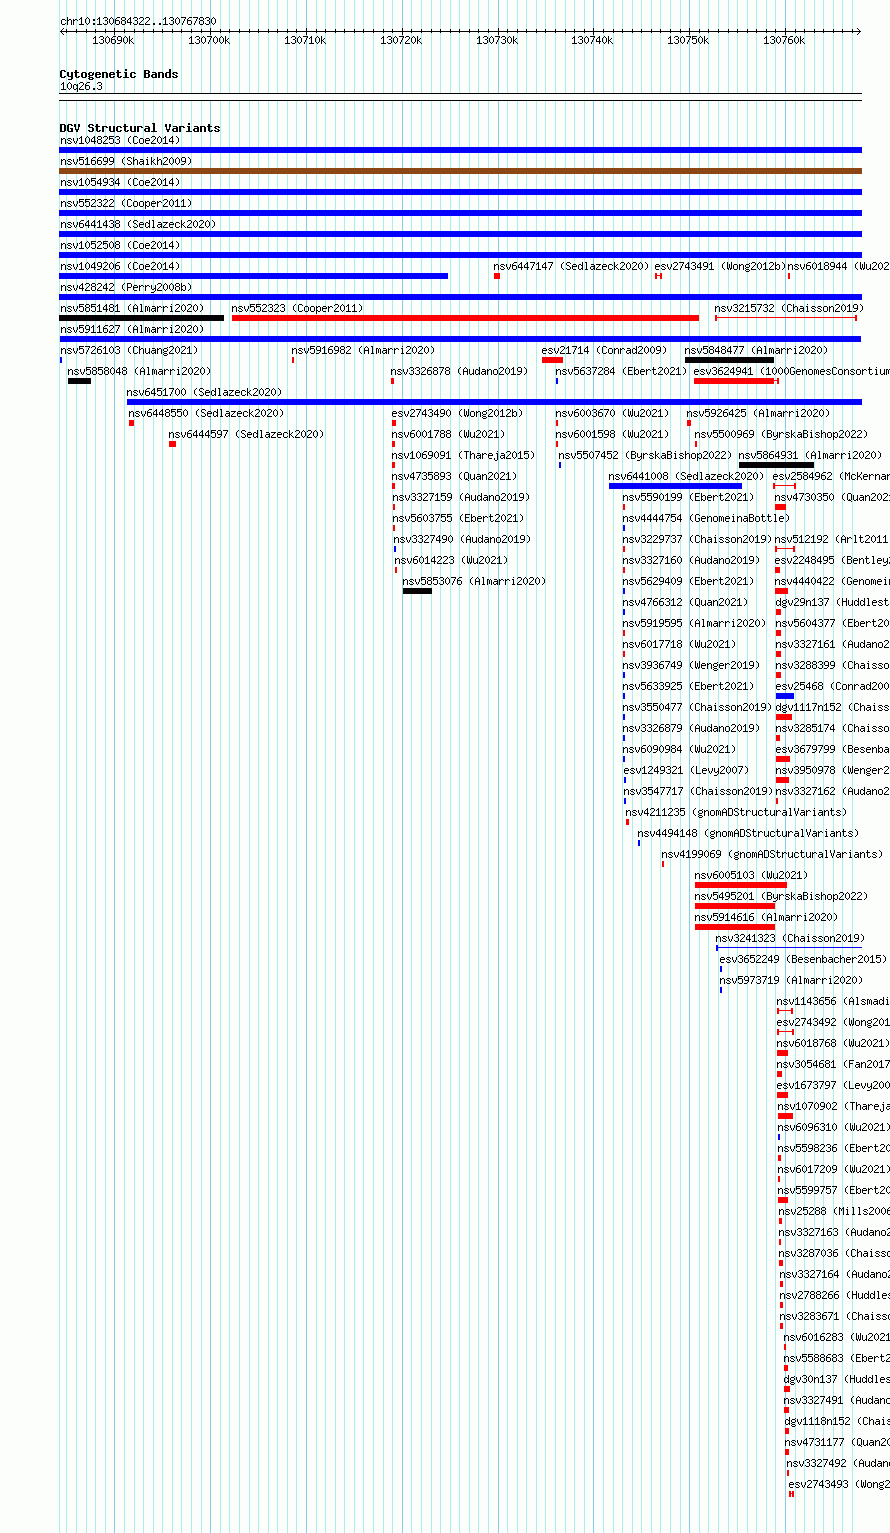Viewport: 890px width, 1533px height.
Task: Click nsv5911627 (Almarri2020) label
Action: point(132,329)
